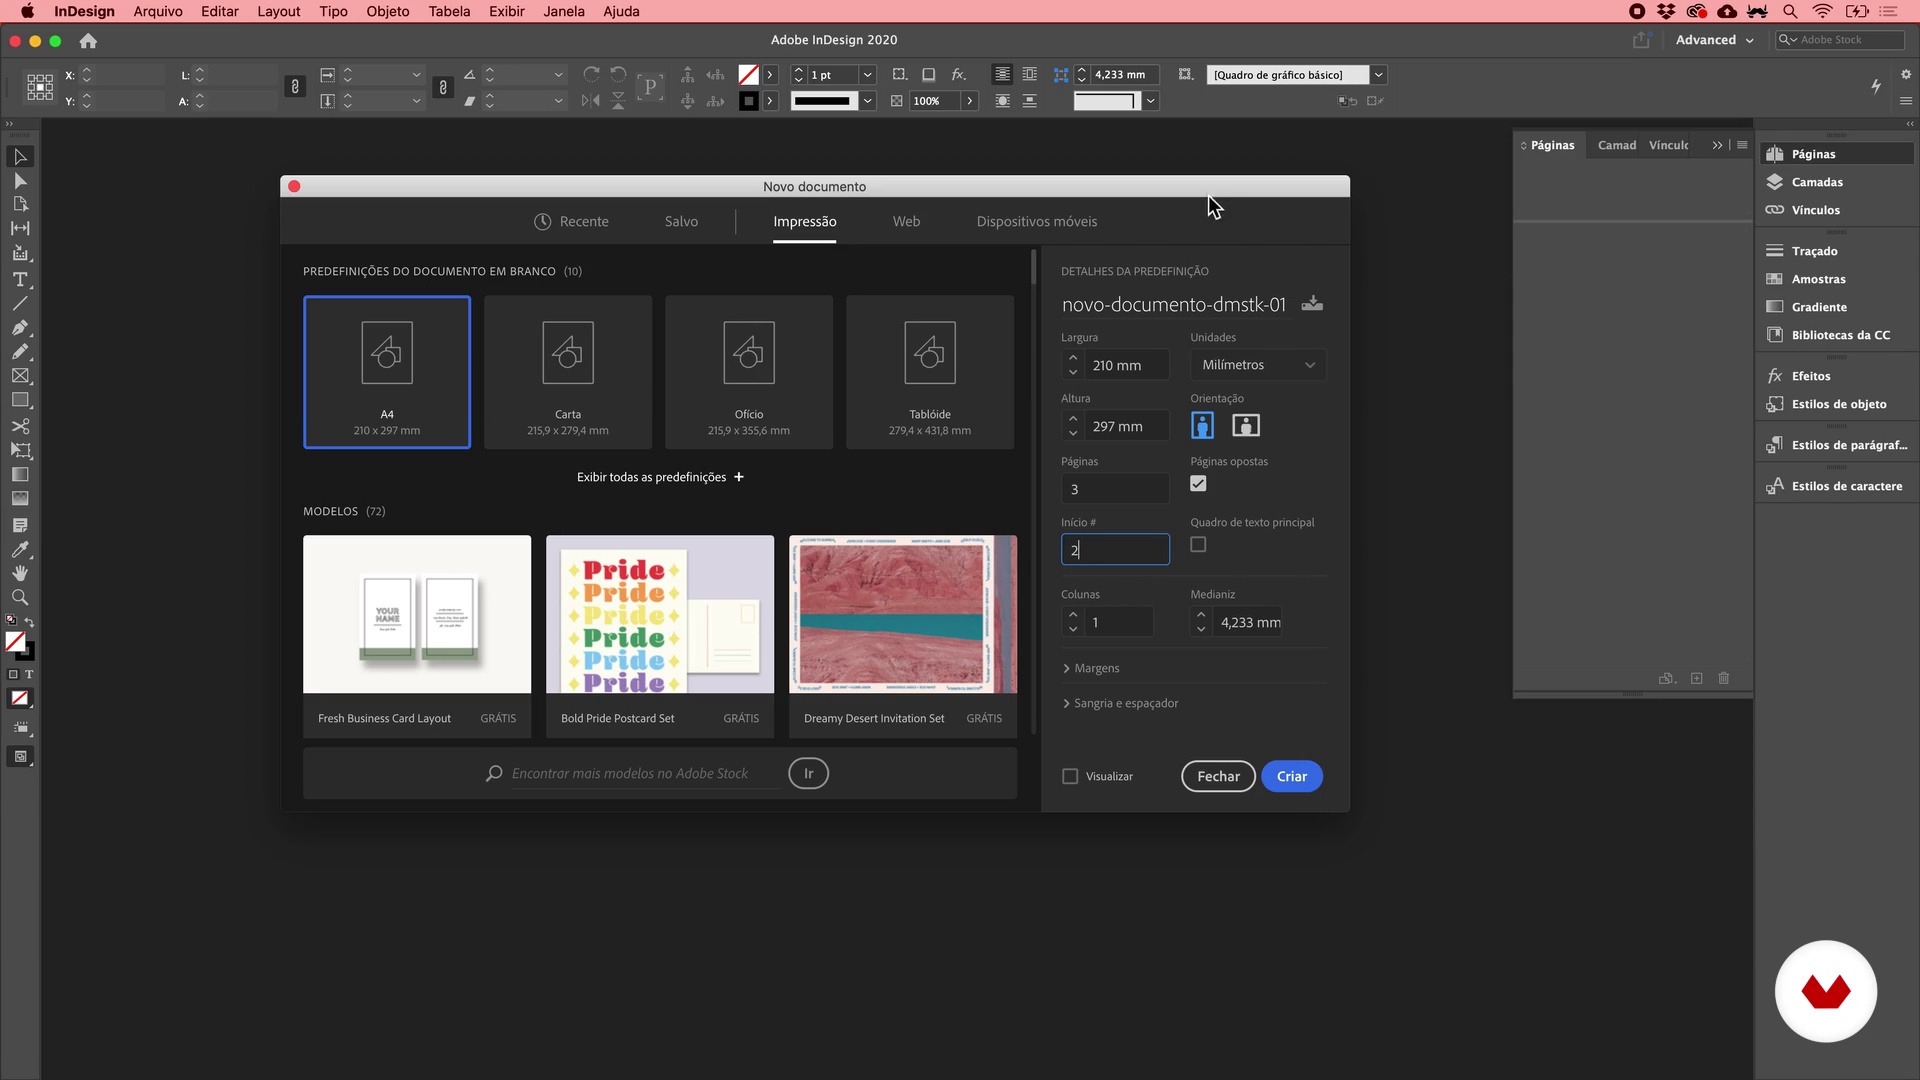Click the black stroke swatch in control bar

click(748, 101)
